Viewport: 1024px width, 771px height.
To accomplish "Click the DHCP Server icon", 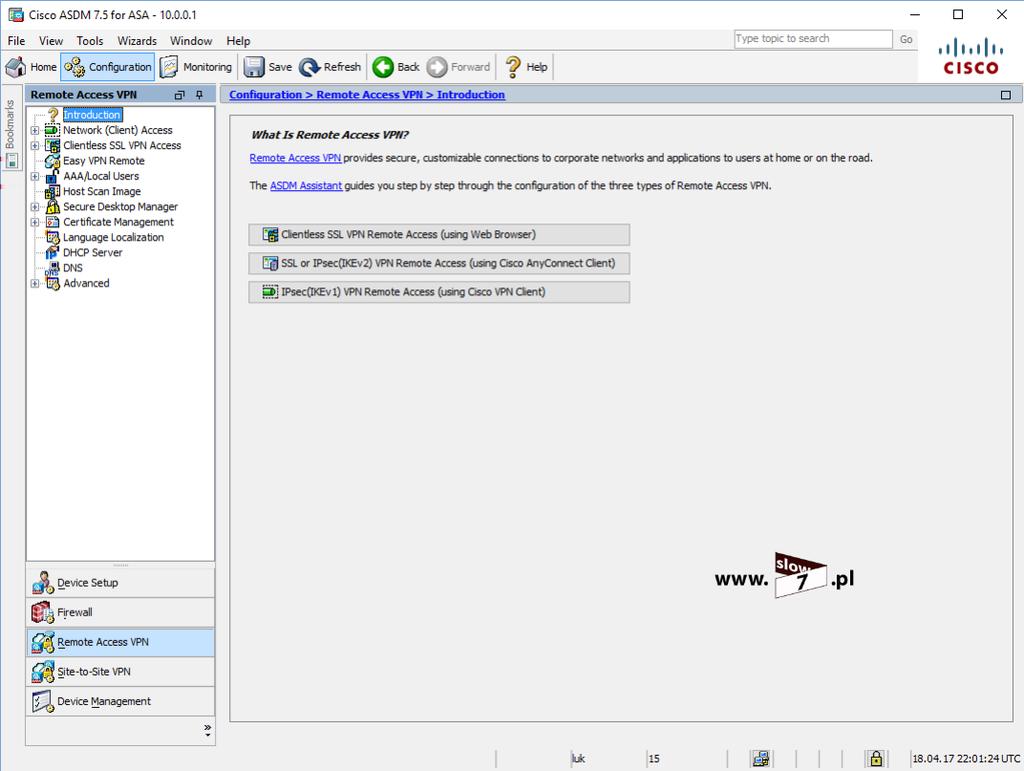I will coord(52,253).
